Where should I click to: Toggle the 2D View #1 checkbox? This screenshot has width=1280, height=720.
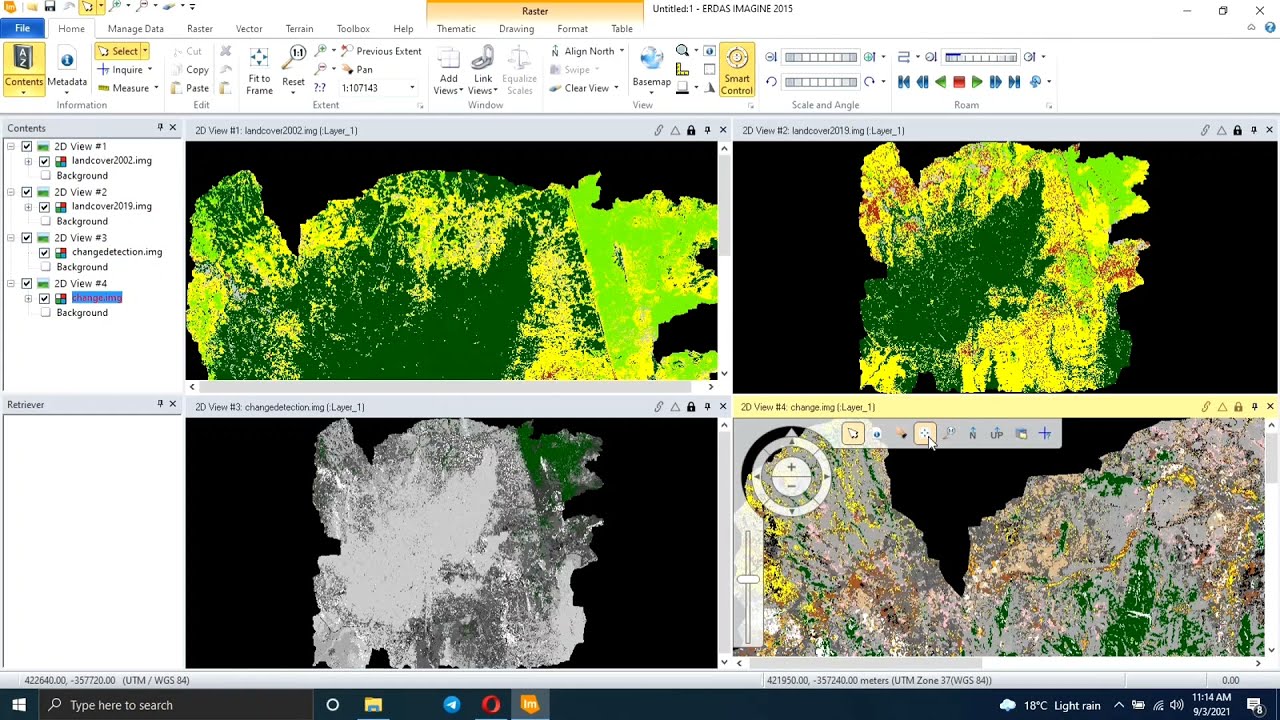tap(27, 147)
